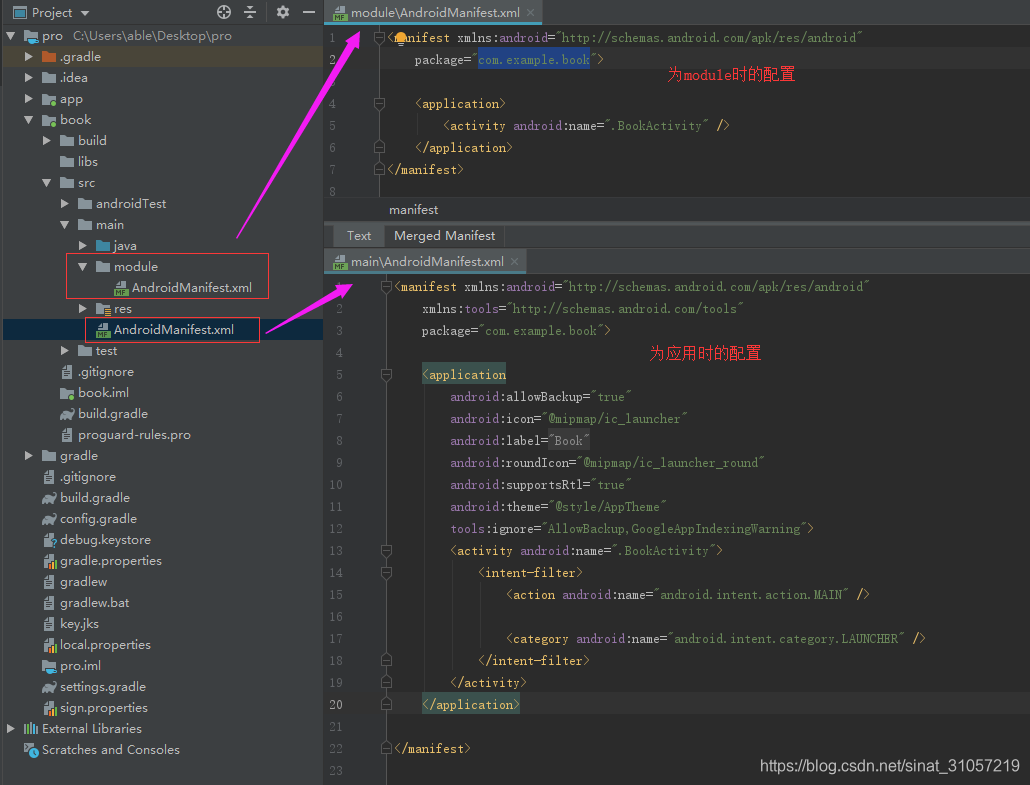Click the manifest breadcrumb

click(x=413, y=210)
